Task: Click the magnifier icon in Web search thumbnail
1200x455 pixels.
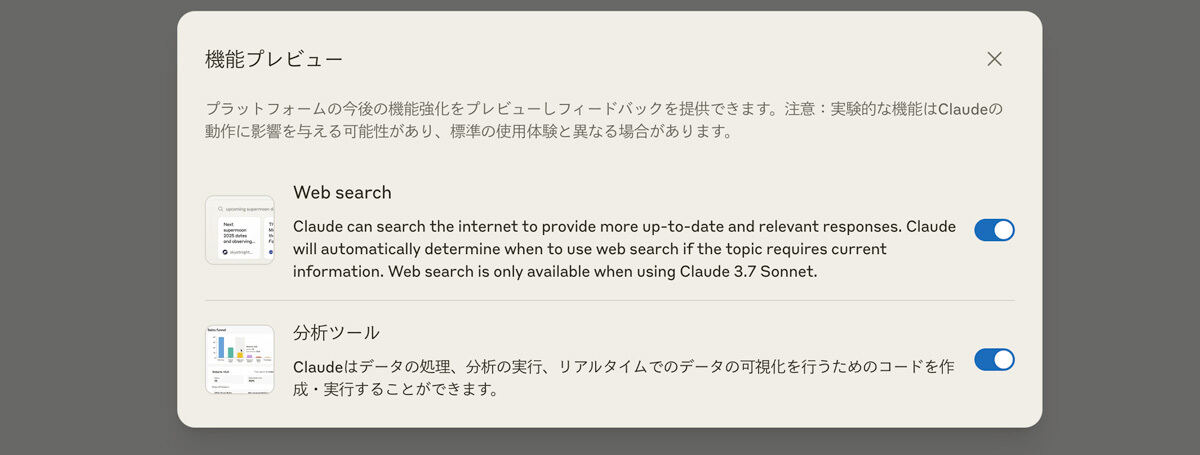Action: click(220, 209)
